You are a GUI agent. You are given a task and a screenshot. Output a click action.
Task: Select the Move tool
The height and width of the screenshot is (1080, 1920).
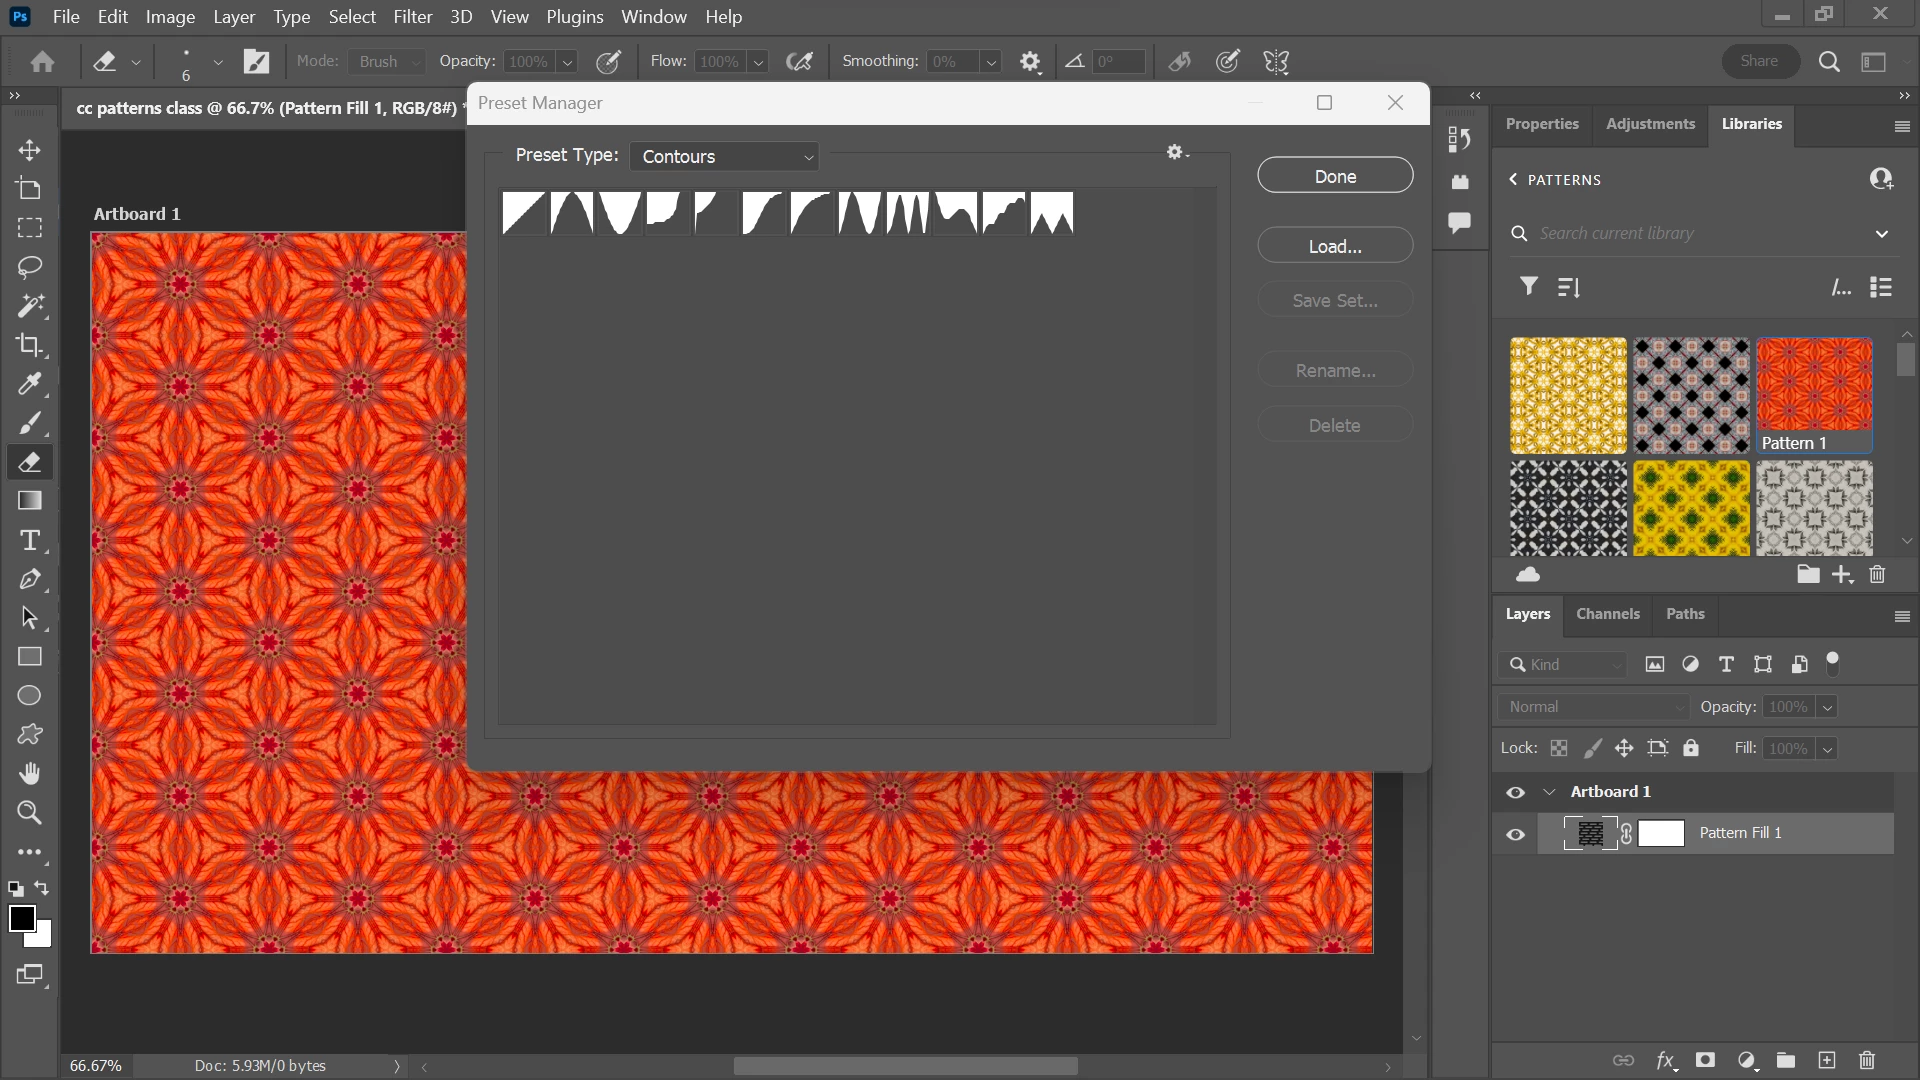click(x=29, y=150)
